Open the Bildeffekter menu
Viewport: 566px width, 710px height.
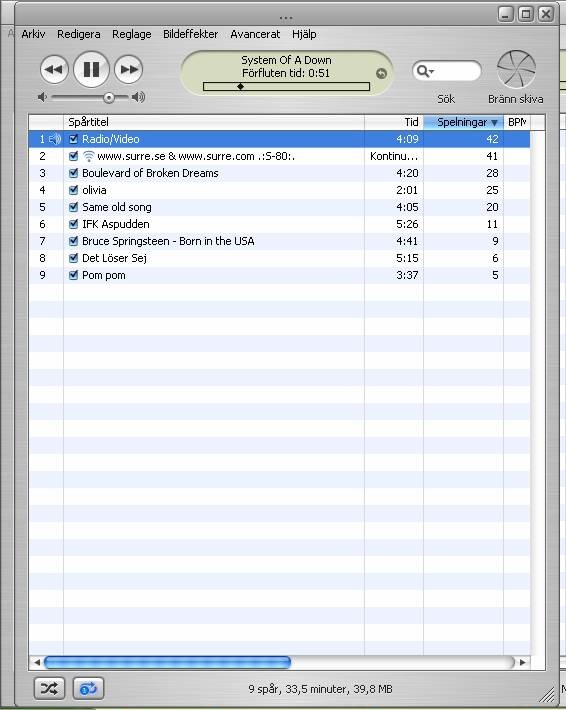click(191, 34)
